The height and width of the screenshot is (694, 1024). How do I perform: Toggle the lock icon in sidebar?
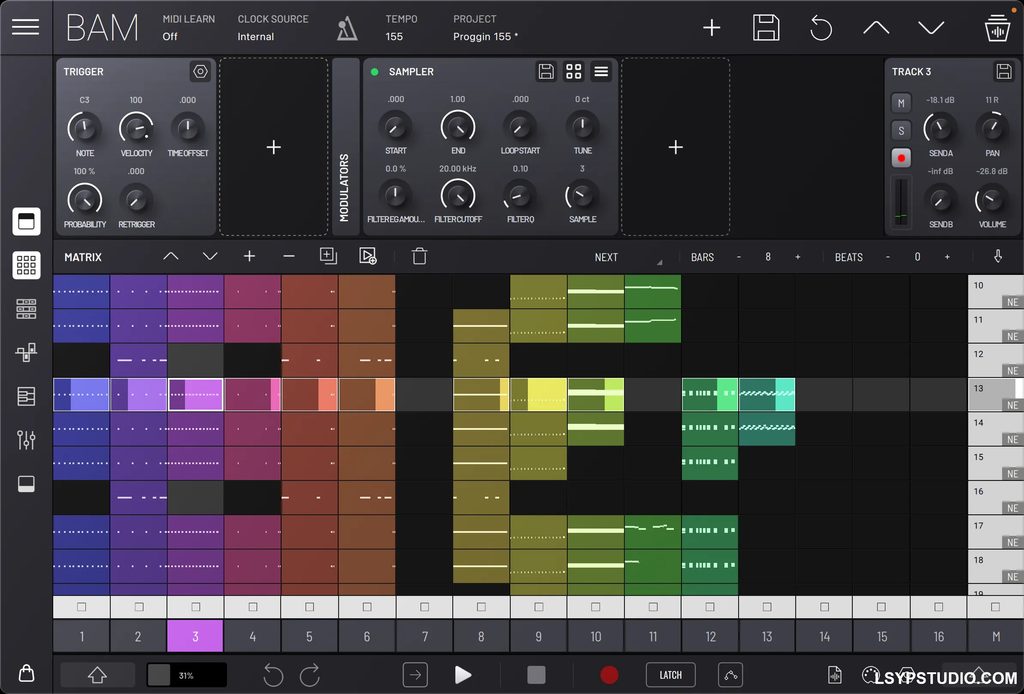point(26,672)
